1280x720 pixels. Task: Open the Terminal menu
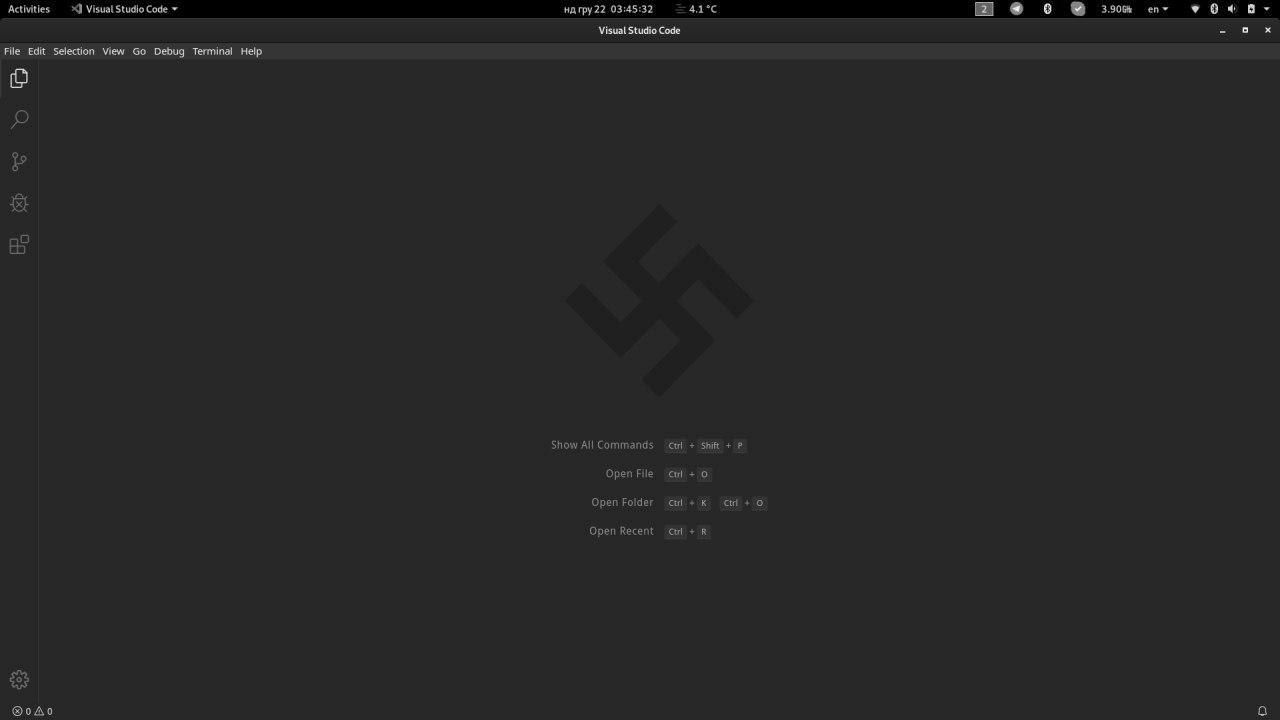click(212, 51)
